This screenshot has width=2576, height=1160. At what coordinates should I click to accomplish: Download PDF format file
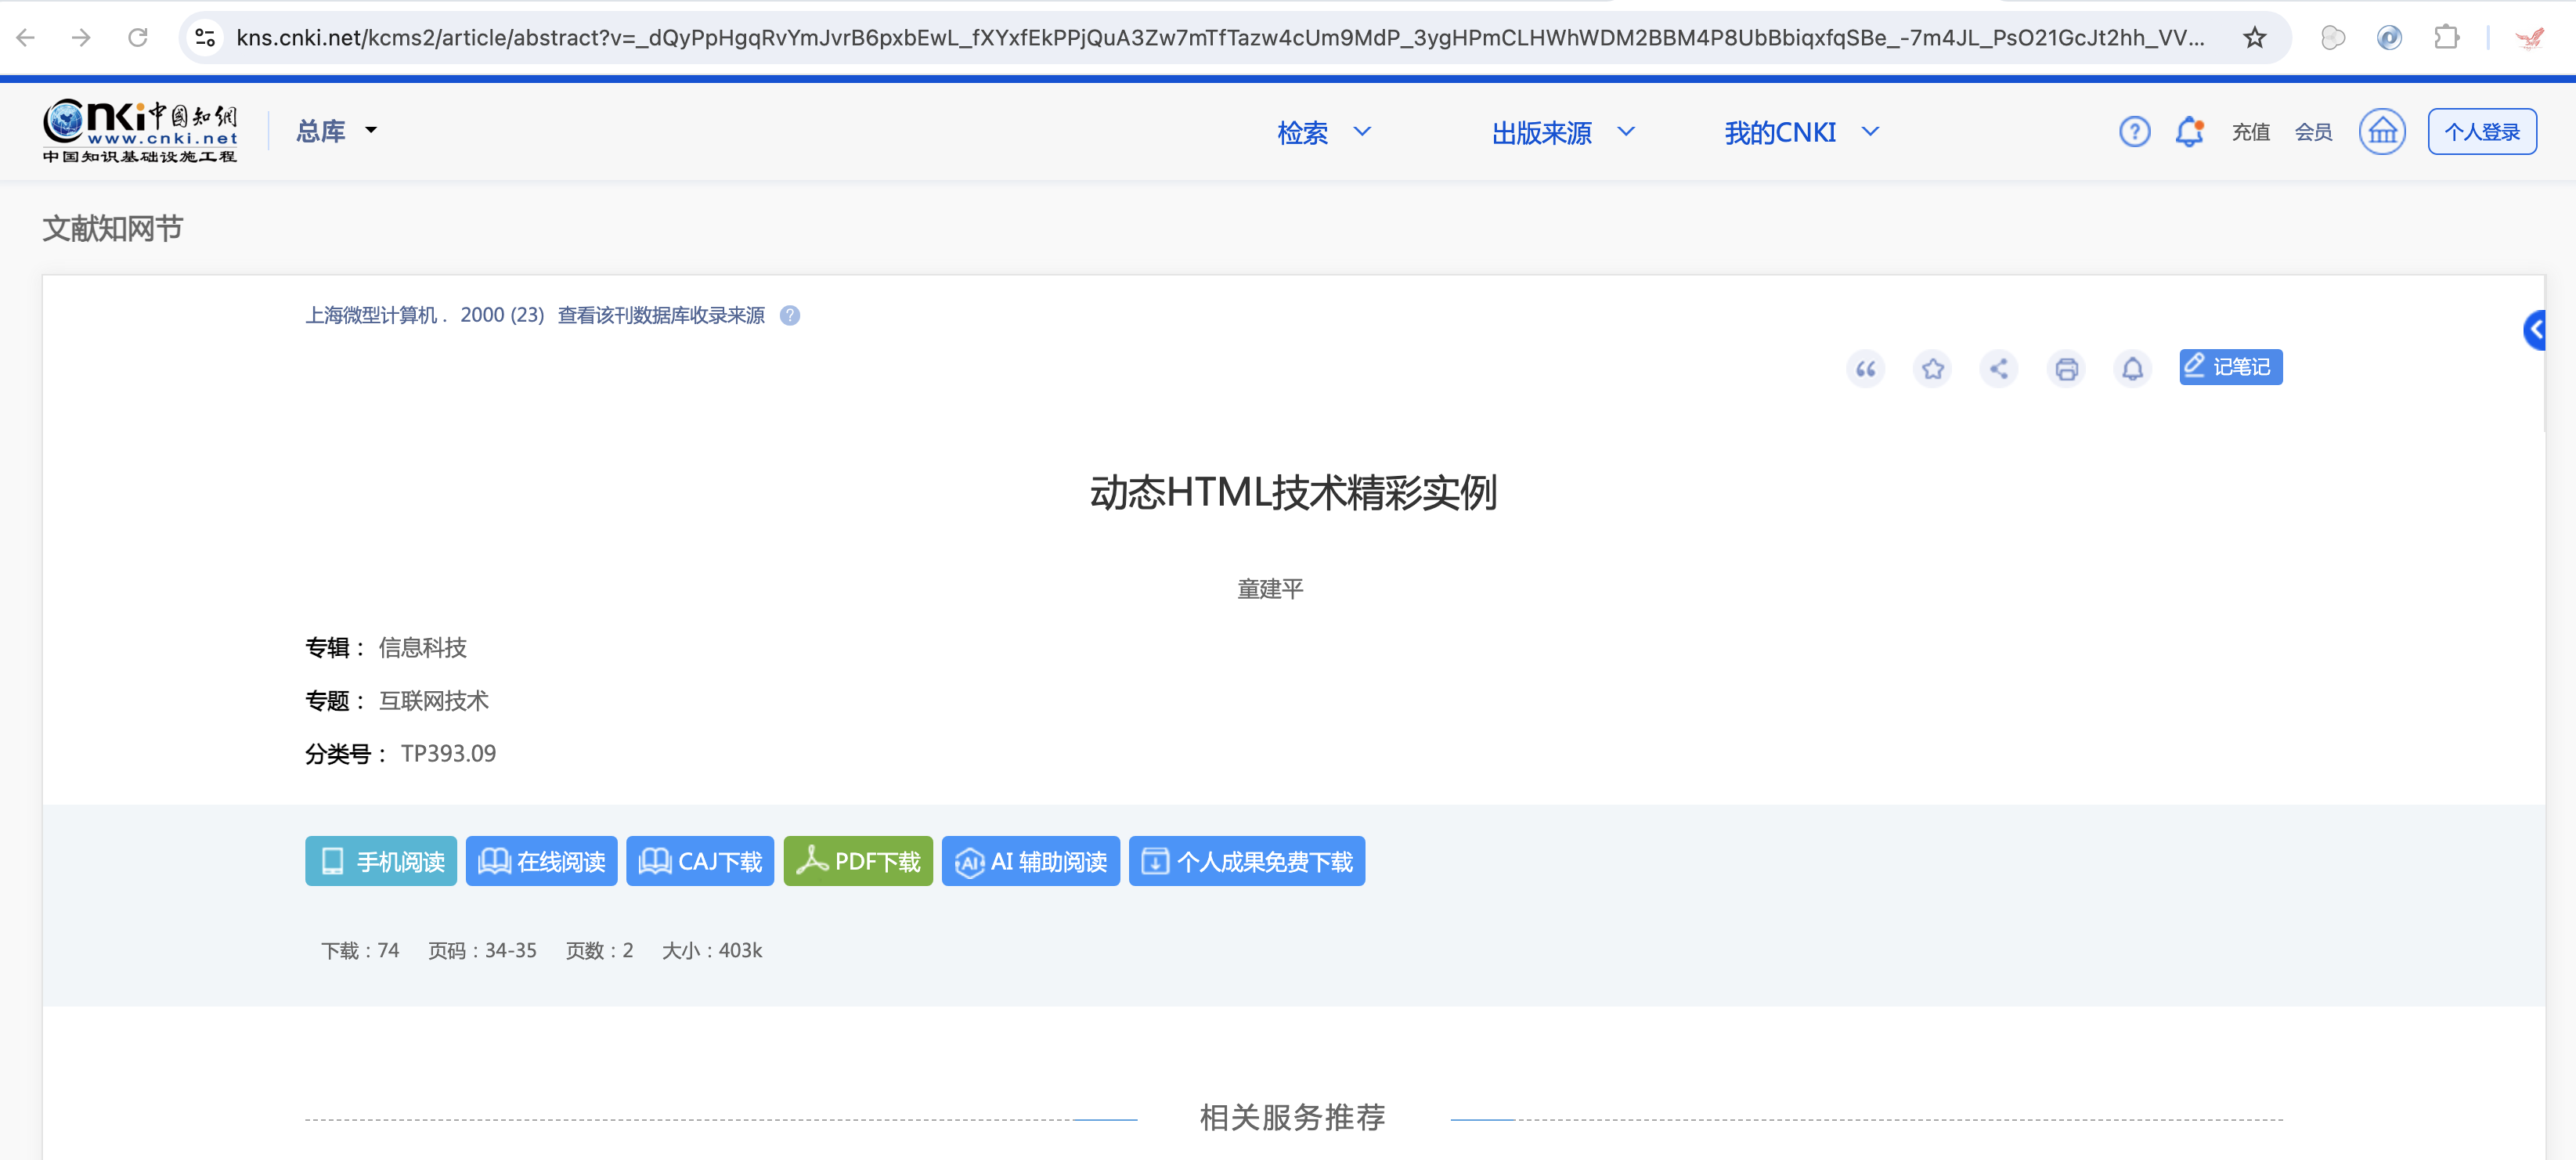coord(856,859)
